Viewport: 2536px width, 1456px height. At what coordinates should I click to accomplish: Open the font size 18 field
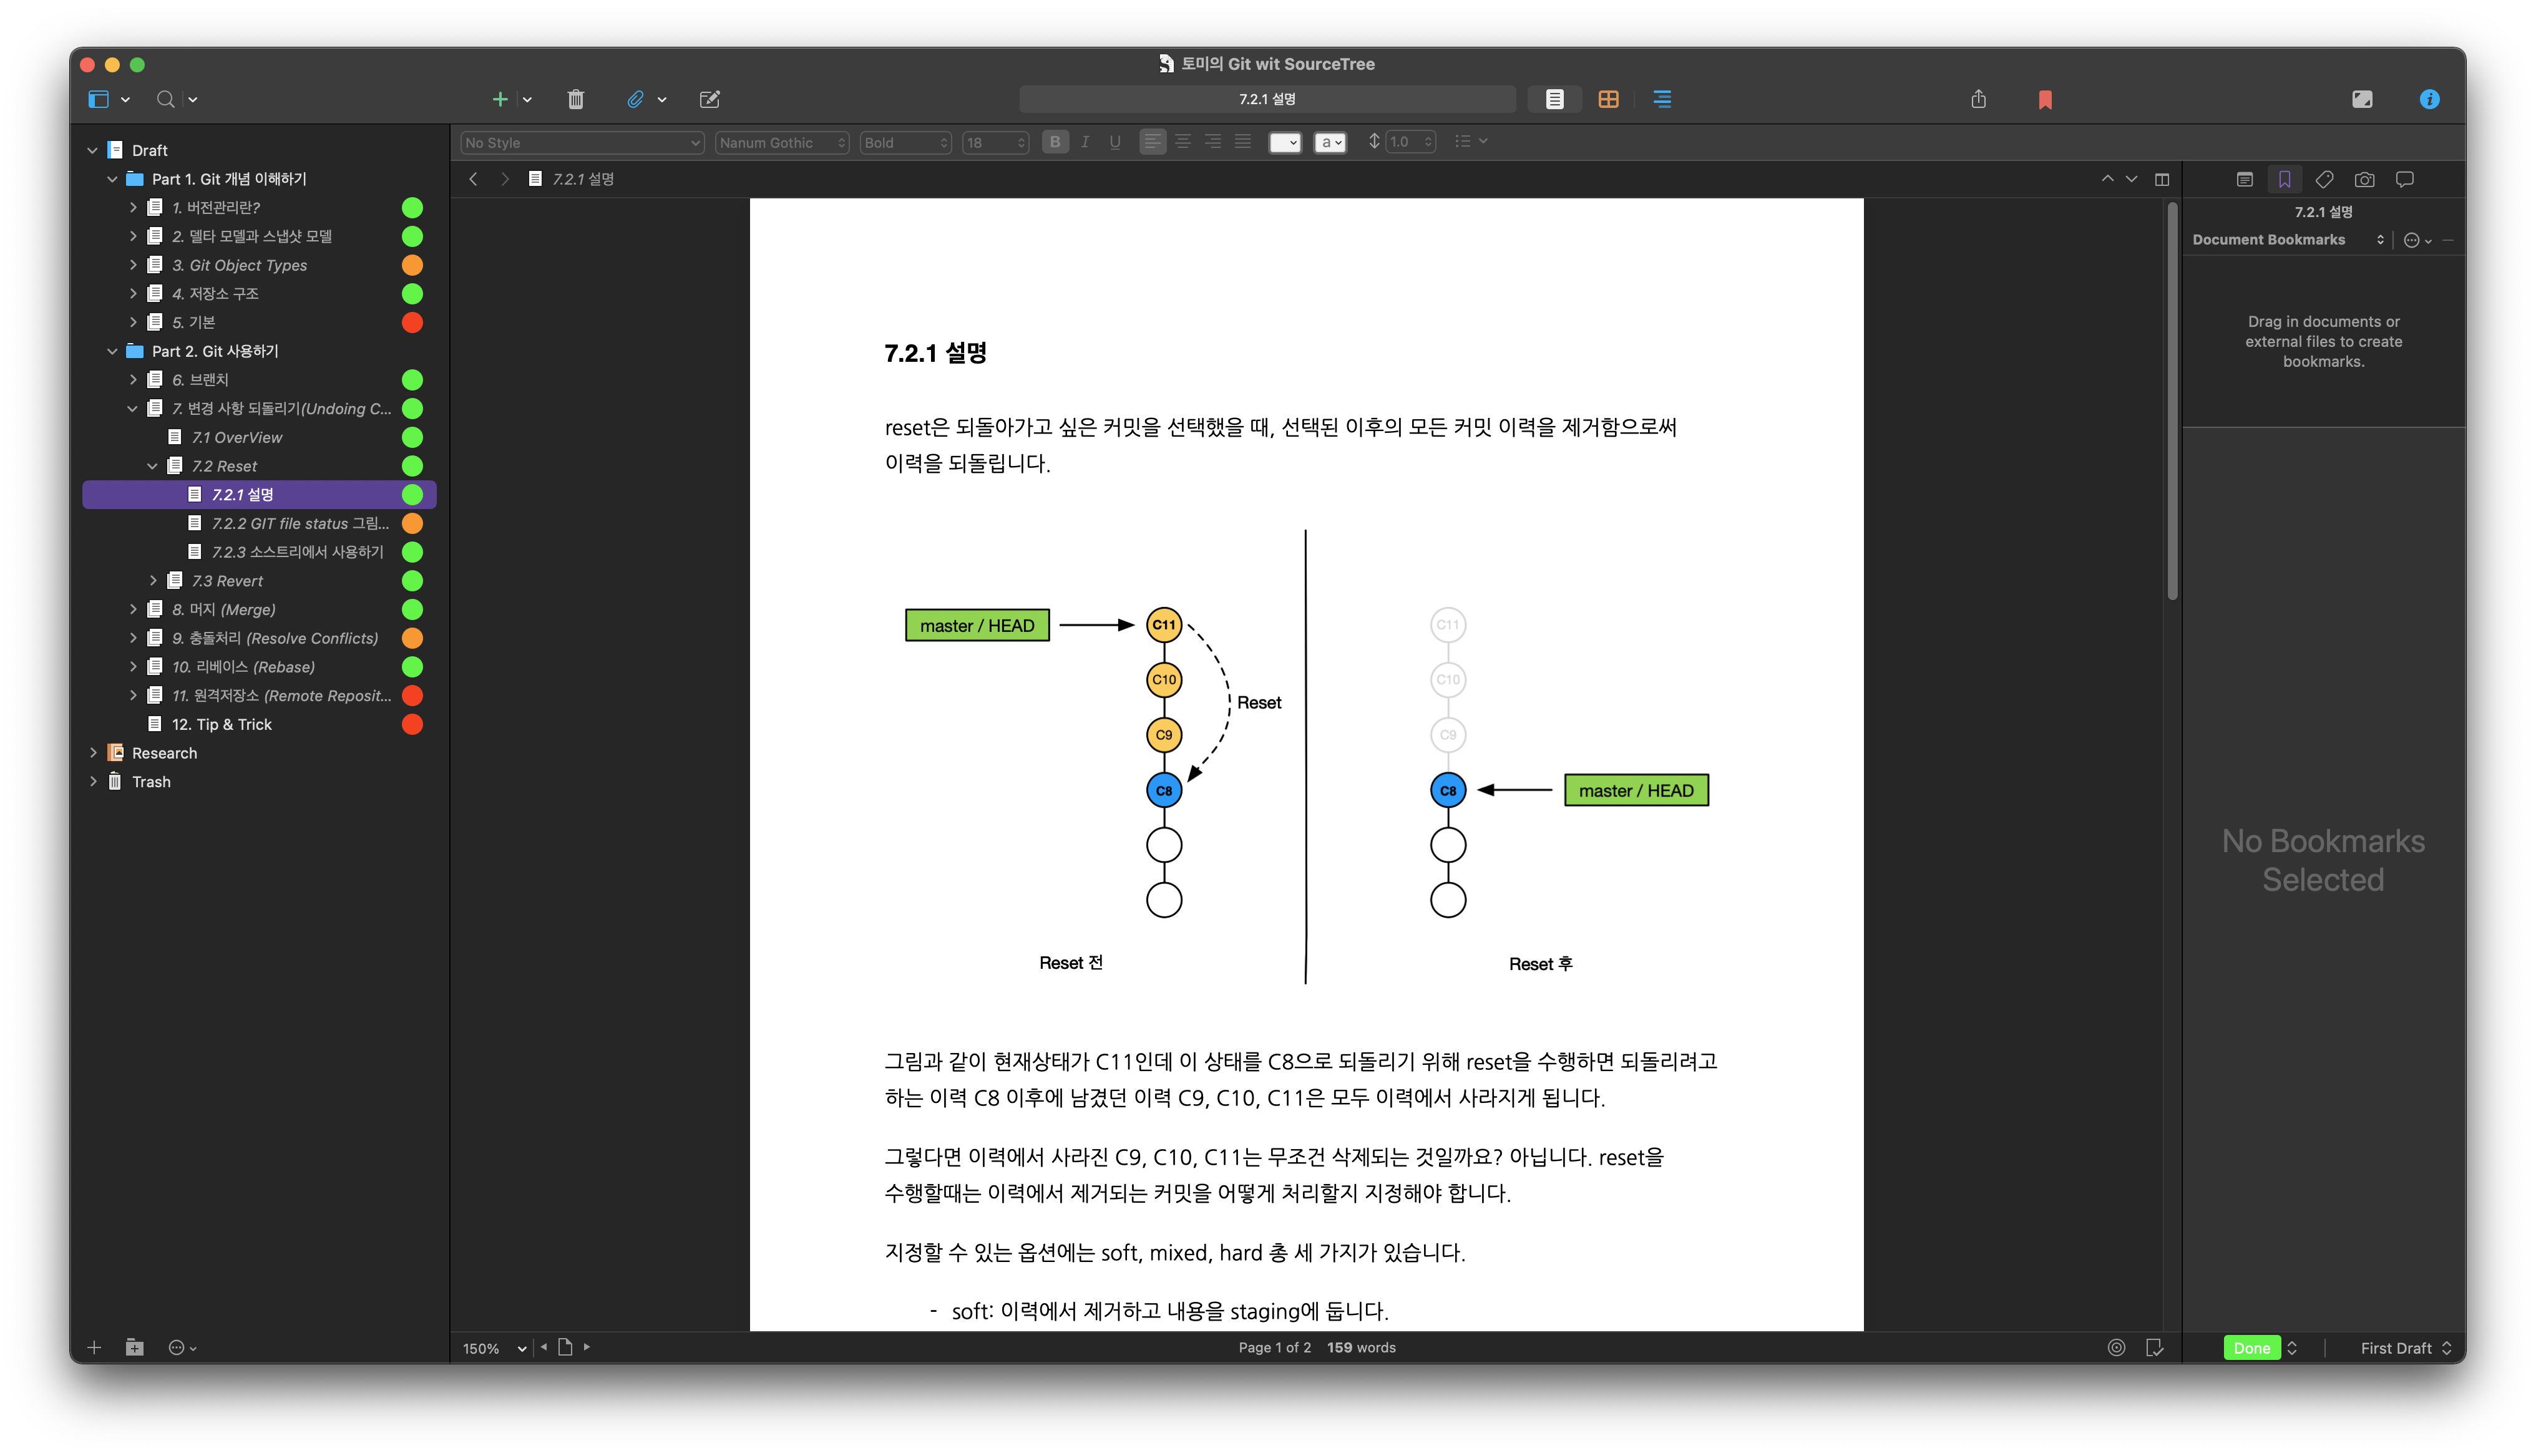click(995, 142)
